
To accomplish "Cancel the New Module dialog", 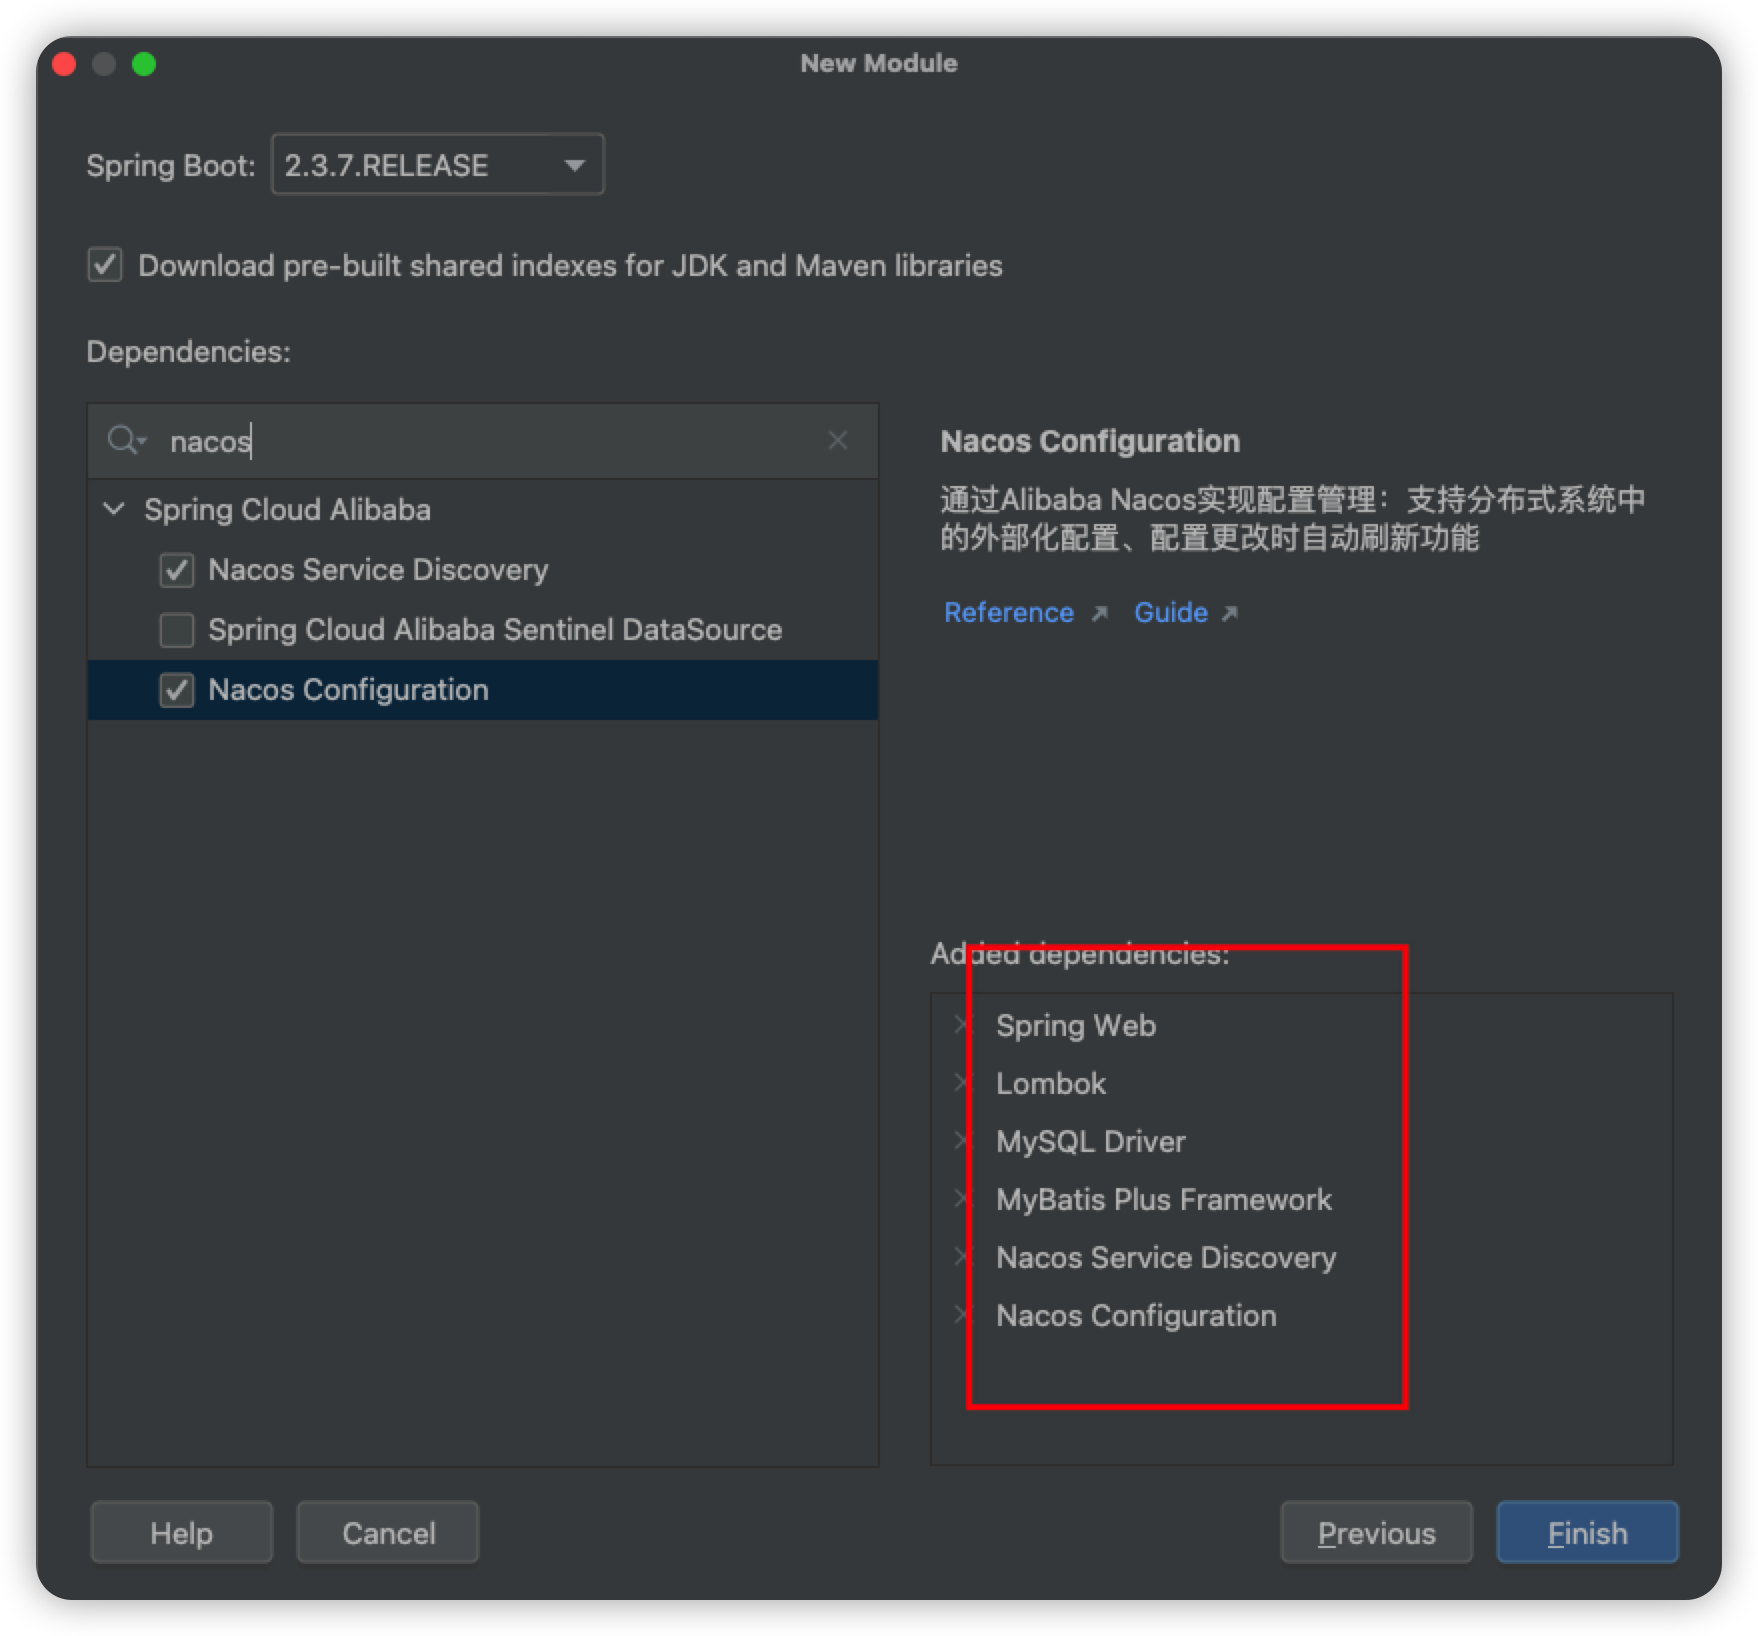I will (388, 1532).
